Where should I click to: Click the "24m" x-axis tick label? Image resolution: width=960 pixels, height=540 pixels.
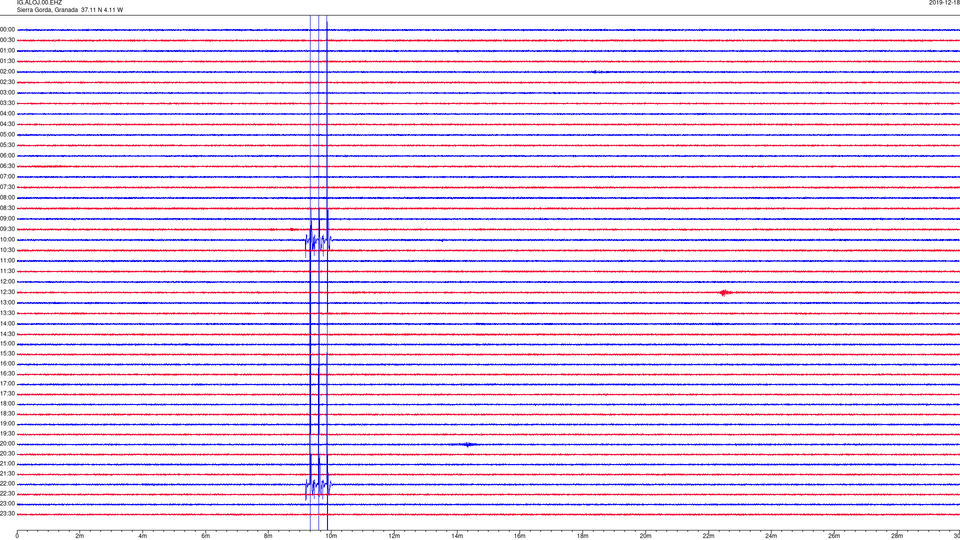point(771,536)
